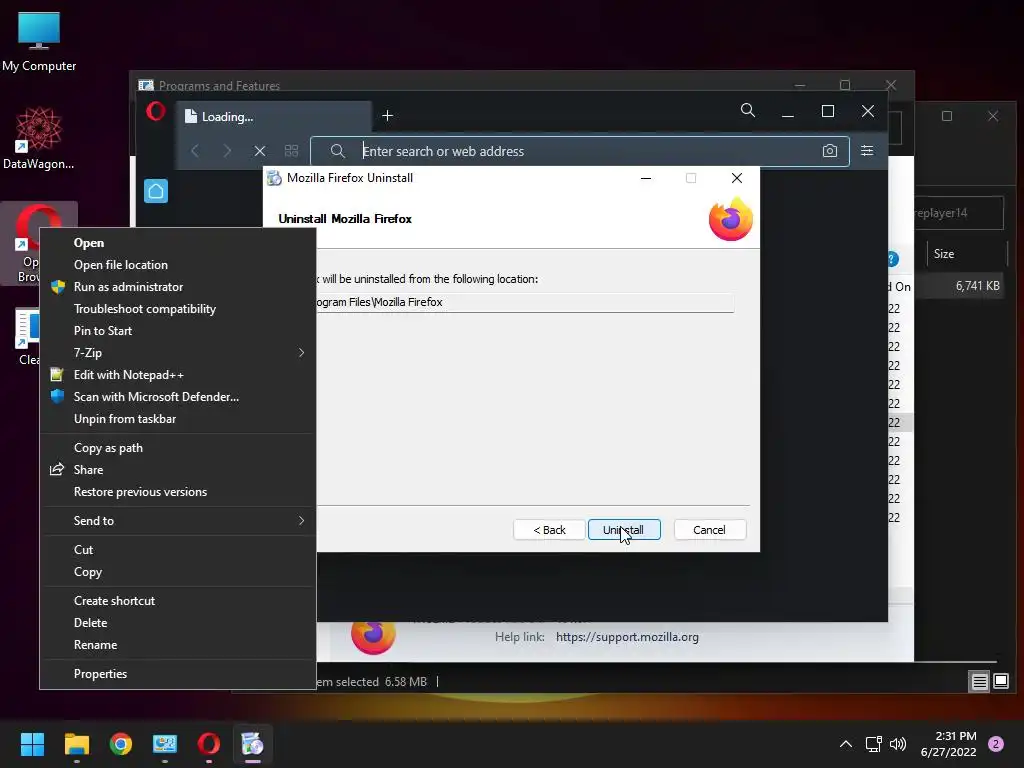Open Windows Start menu

pos(32,744)
